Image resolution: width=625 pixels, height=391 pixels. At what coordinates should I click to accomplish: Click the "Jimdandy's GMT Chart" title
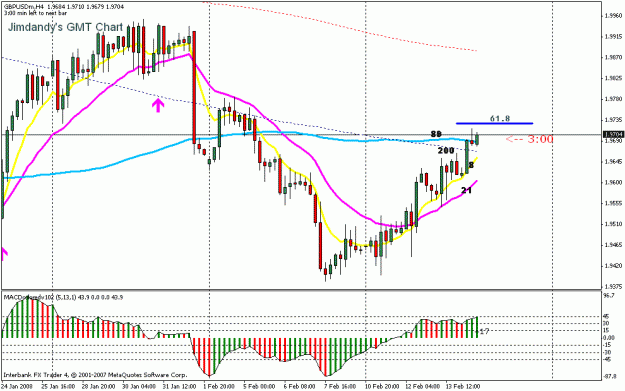(65, 27)
